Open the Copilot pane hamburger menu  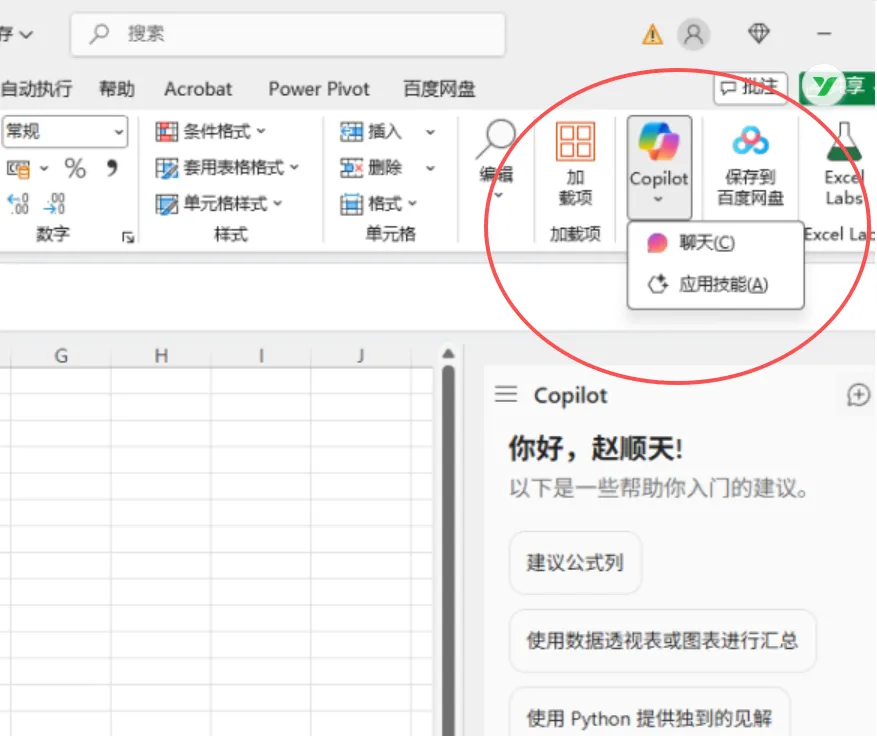click(x=506, y=394)
